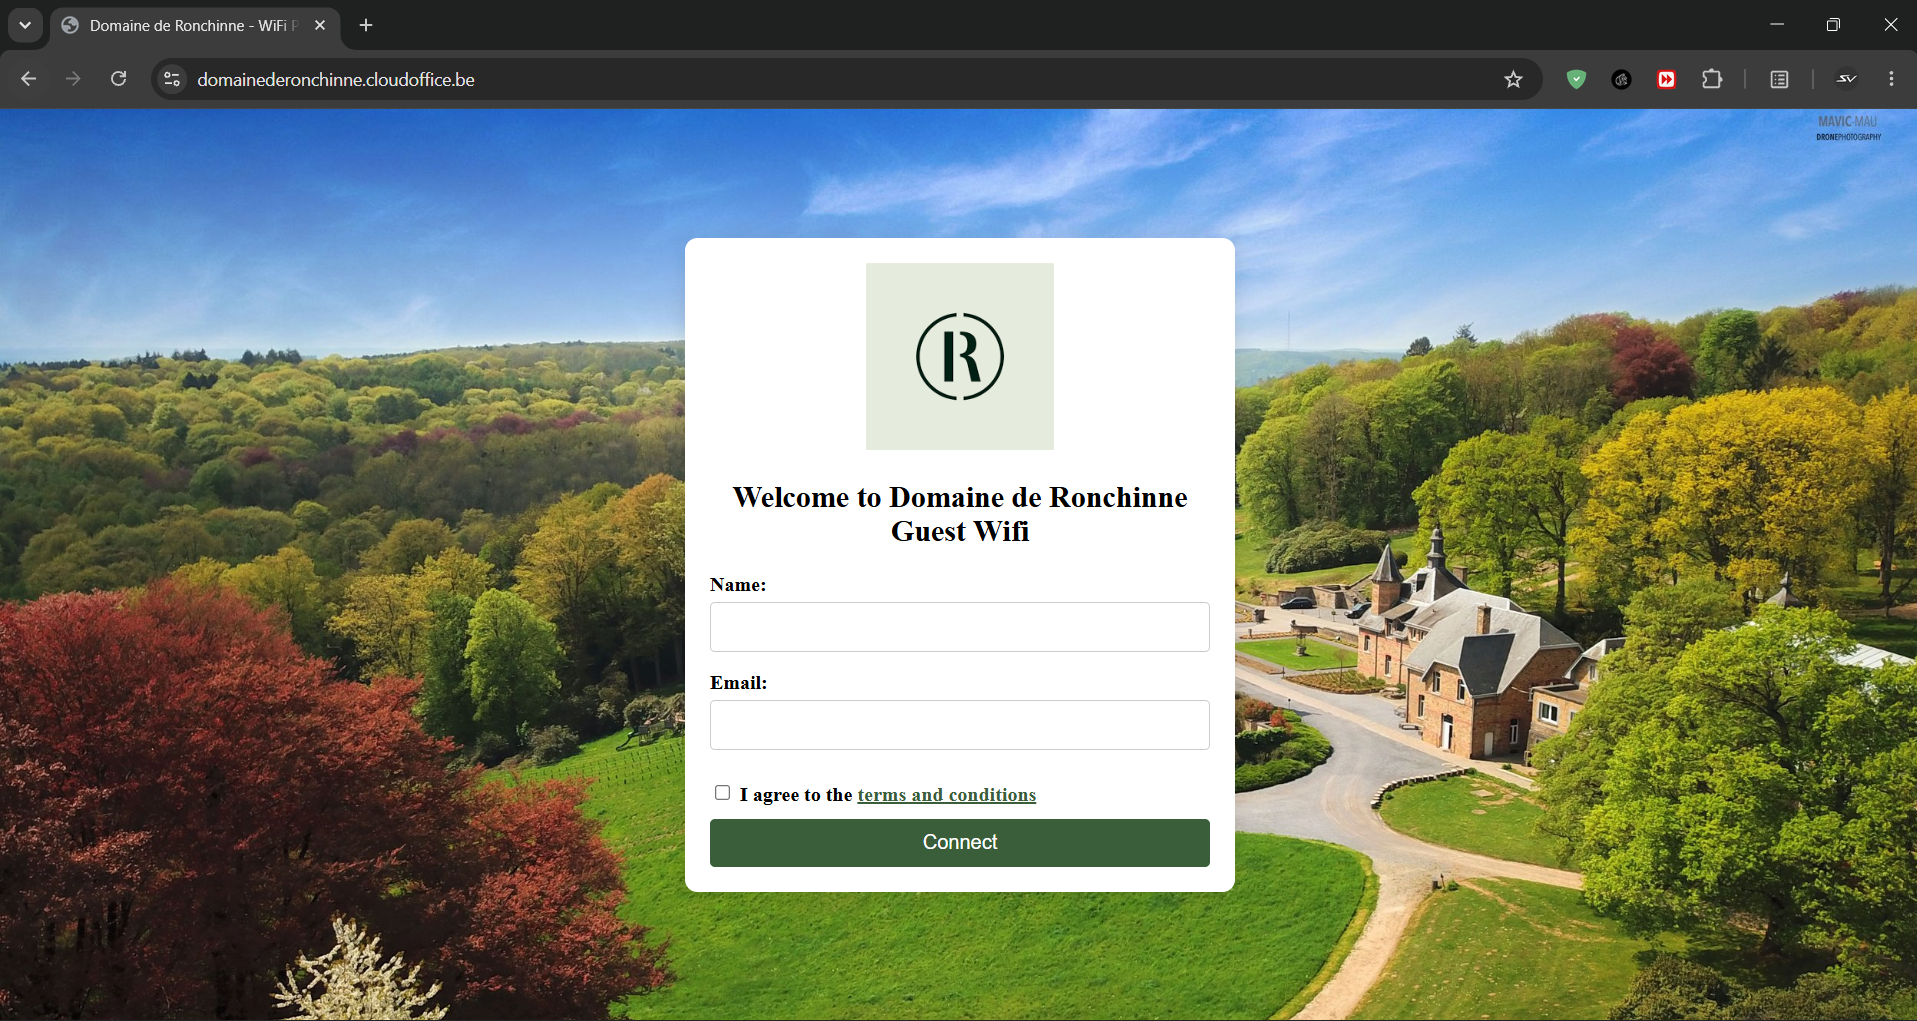
Task: Open the Extensions puzzle menu
Action: pyautogui.click(x=1712, y=79)
